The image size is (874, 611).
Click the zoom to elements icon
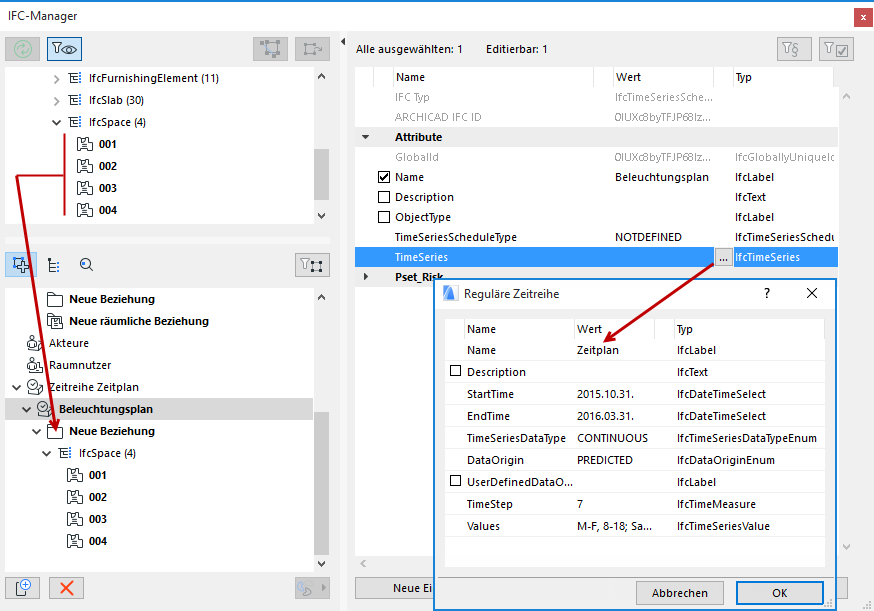click(x=312, y=49)
